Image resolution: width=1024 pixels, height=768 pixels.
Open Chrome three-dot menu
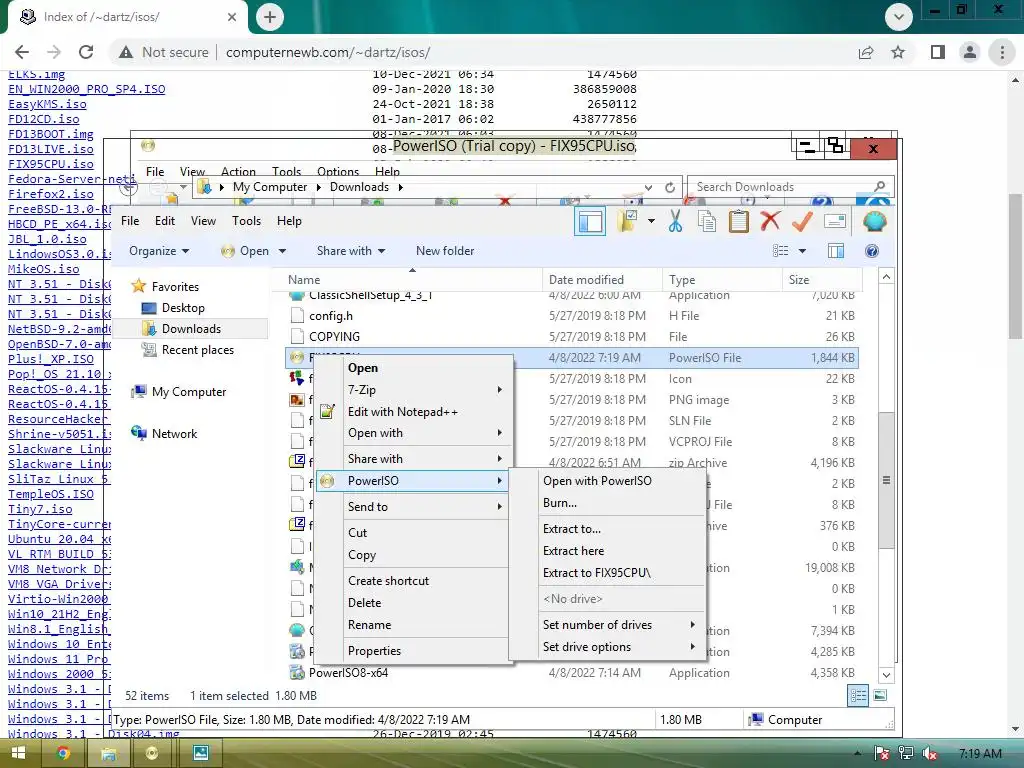point(1002,52)
